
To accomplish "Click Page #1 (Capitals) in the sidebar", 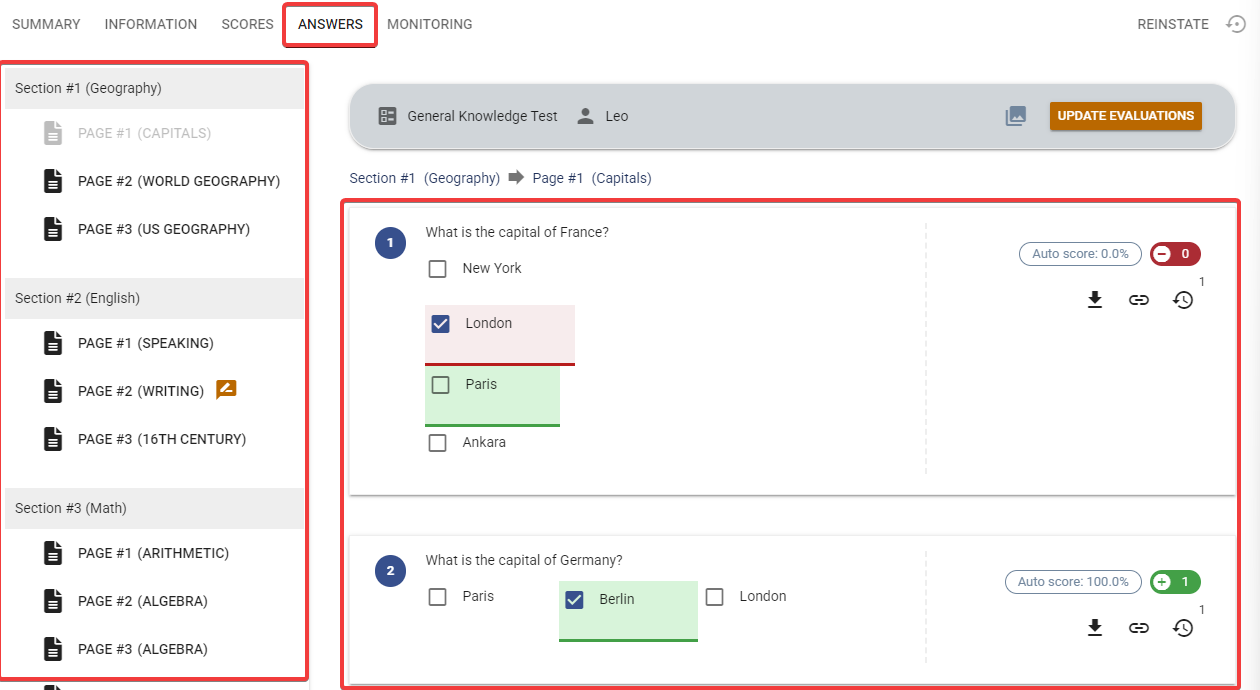I will click(145, 133).
